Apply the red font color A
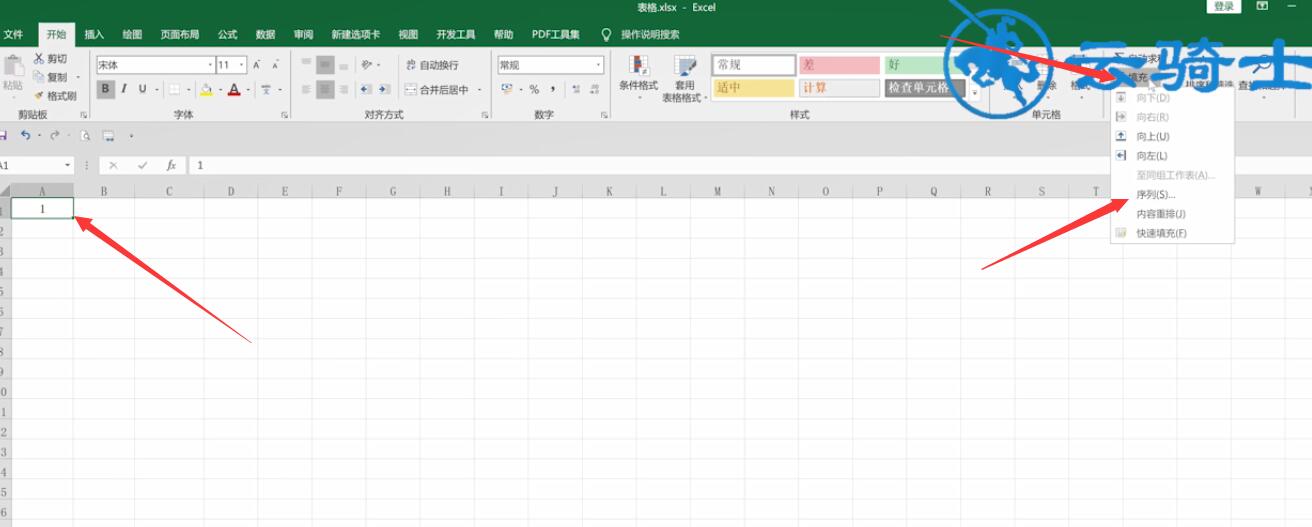 (234, 89)
